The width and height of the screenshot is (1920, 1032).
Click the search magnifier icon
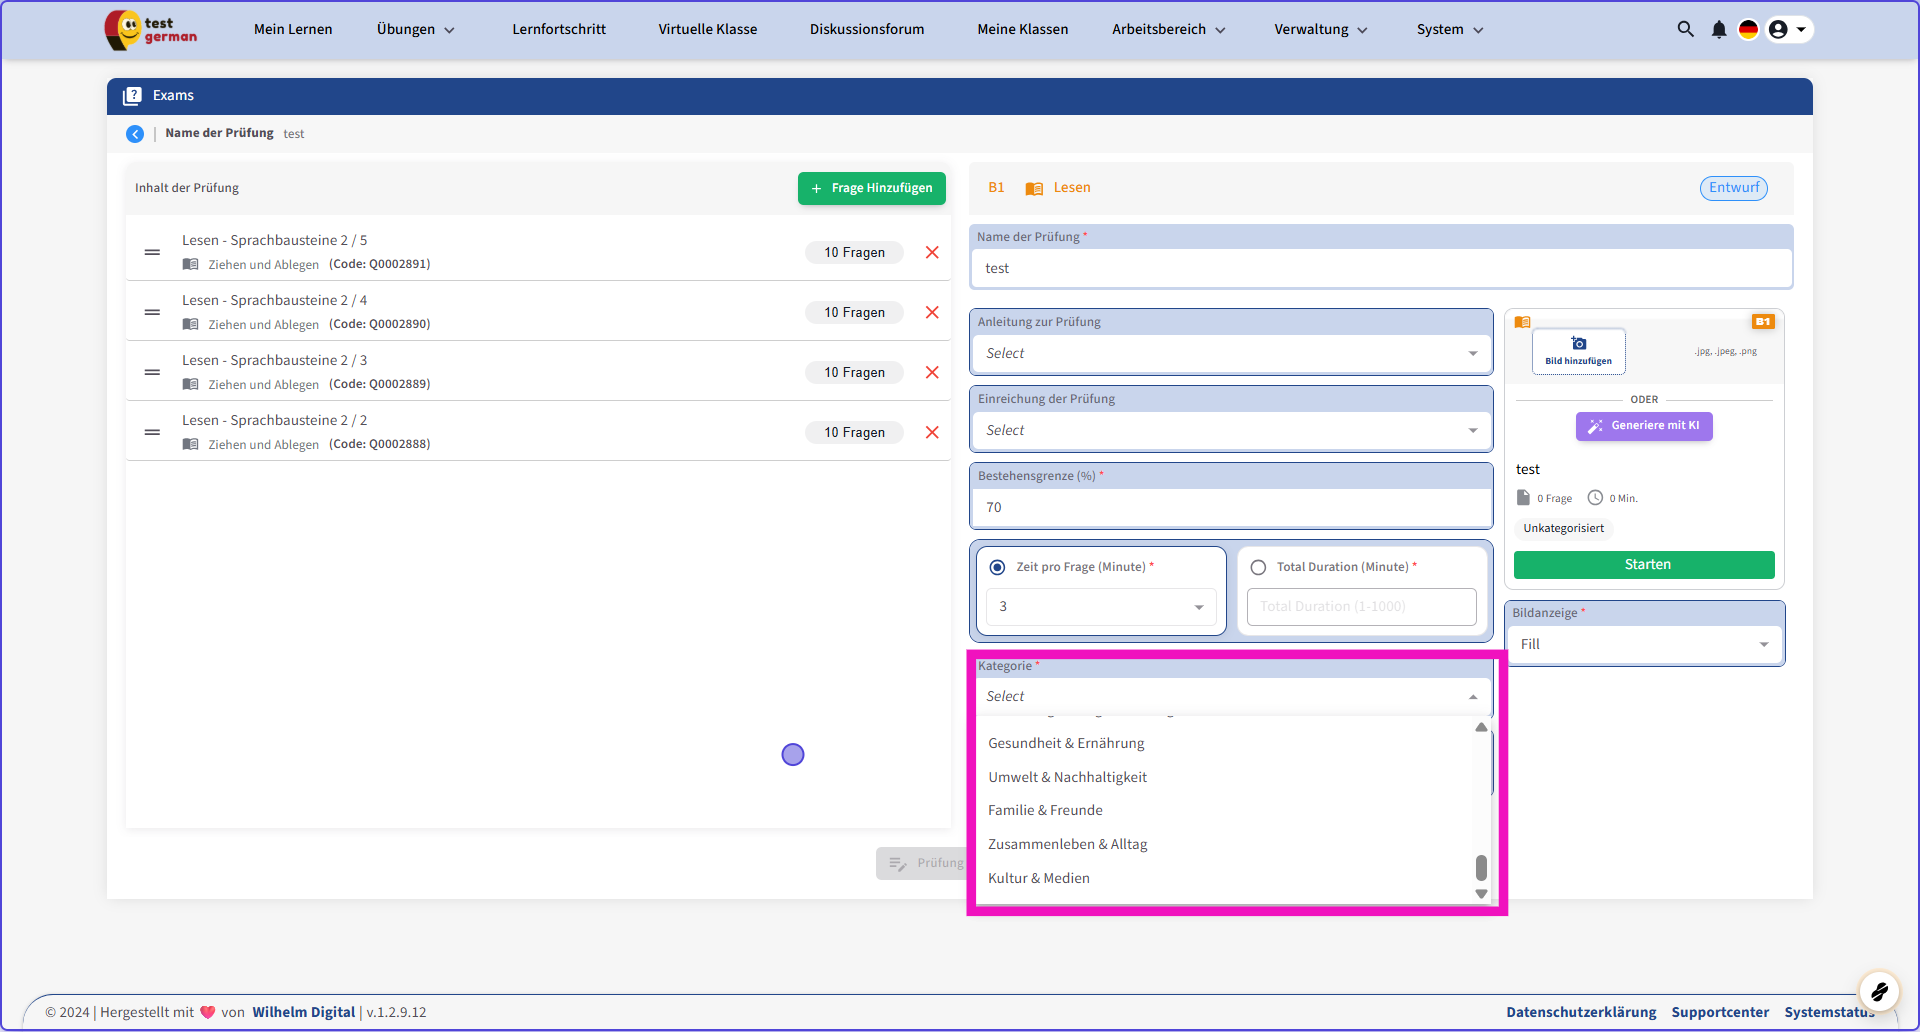(x=1685, y=29)
